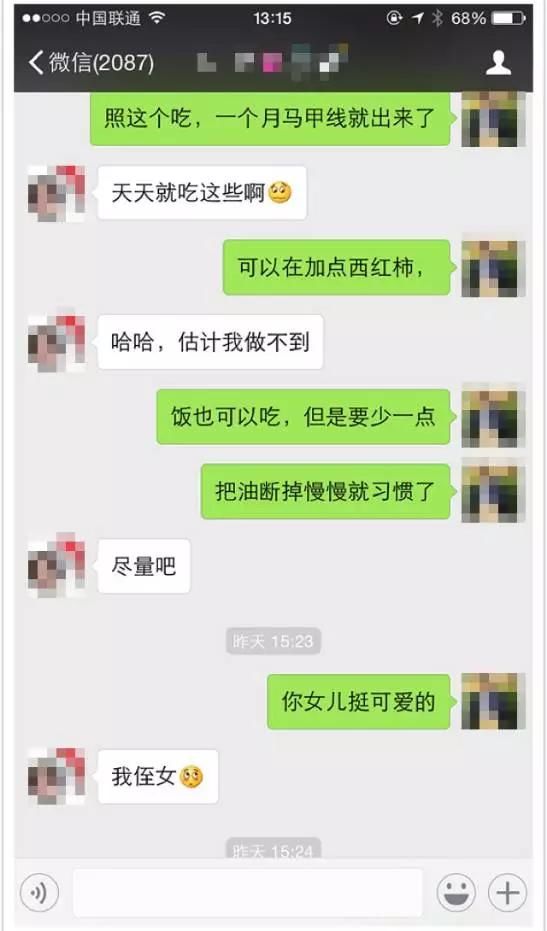Open the emoji sticker picker

[456, 892]
